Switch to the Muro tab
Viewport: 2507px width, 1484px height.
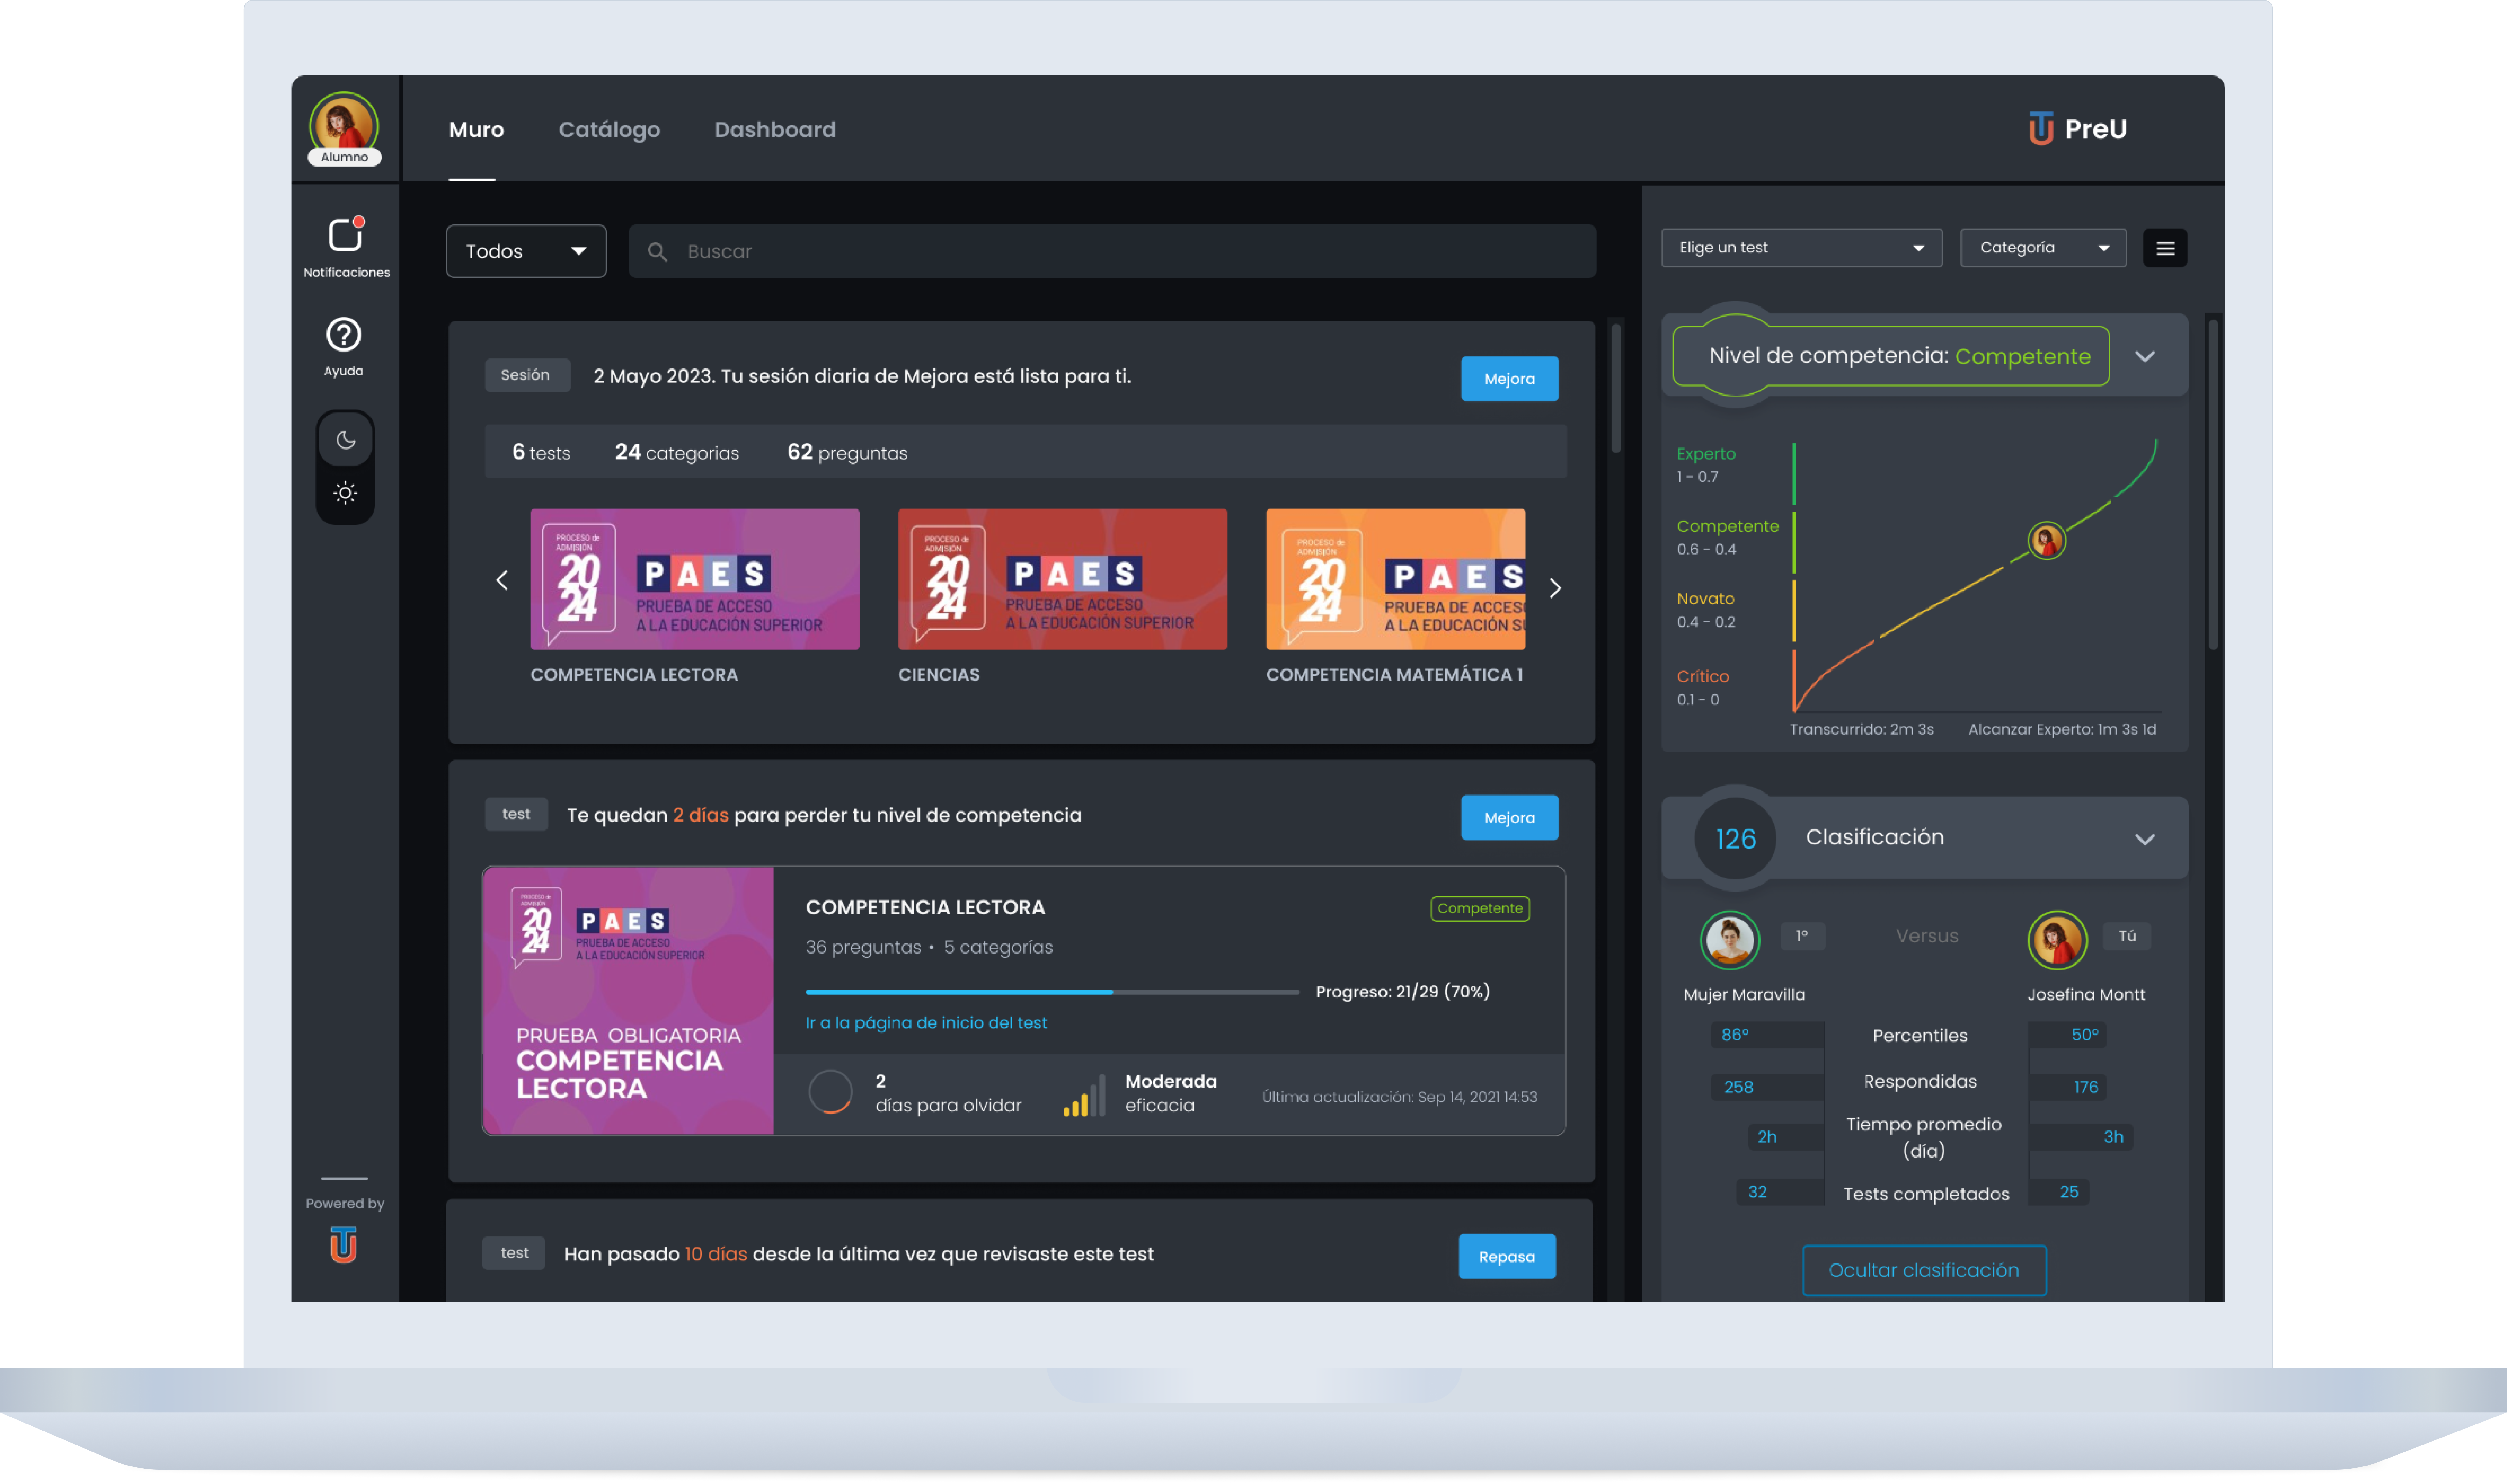pyautogui.click(x=476, y=130)
